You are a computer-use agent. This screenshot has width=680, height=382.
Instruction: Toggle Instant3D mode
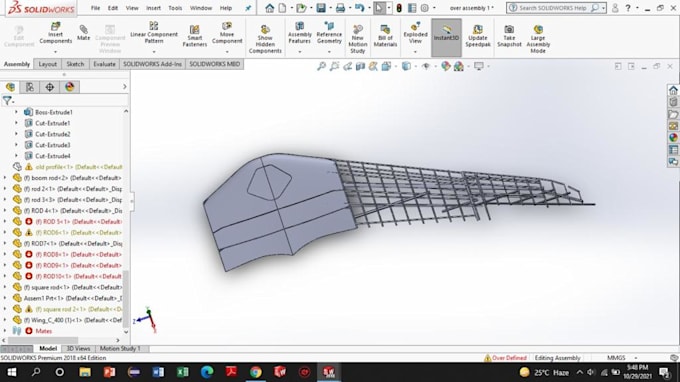[x=446, y=38]
